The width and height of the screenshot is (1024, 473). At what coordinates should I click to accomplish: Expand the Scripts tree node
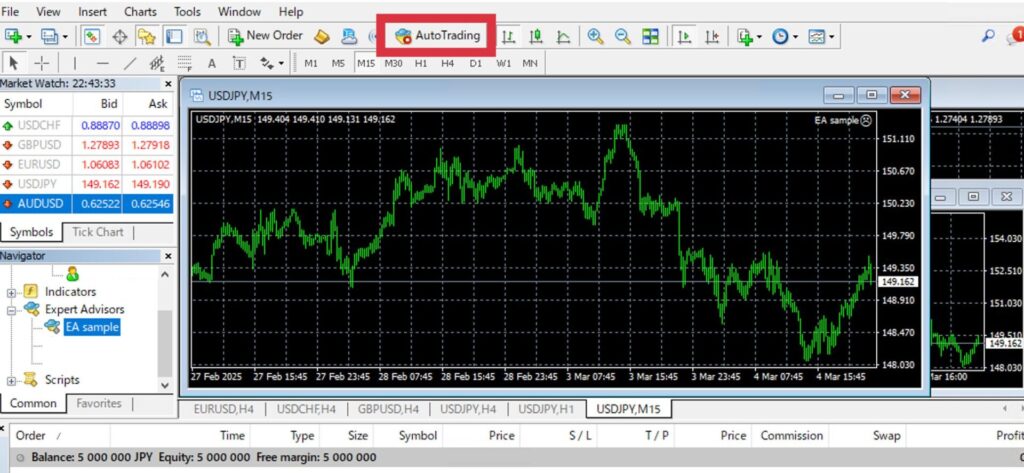11,380
